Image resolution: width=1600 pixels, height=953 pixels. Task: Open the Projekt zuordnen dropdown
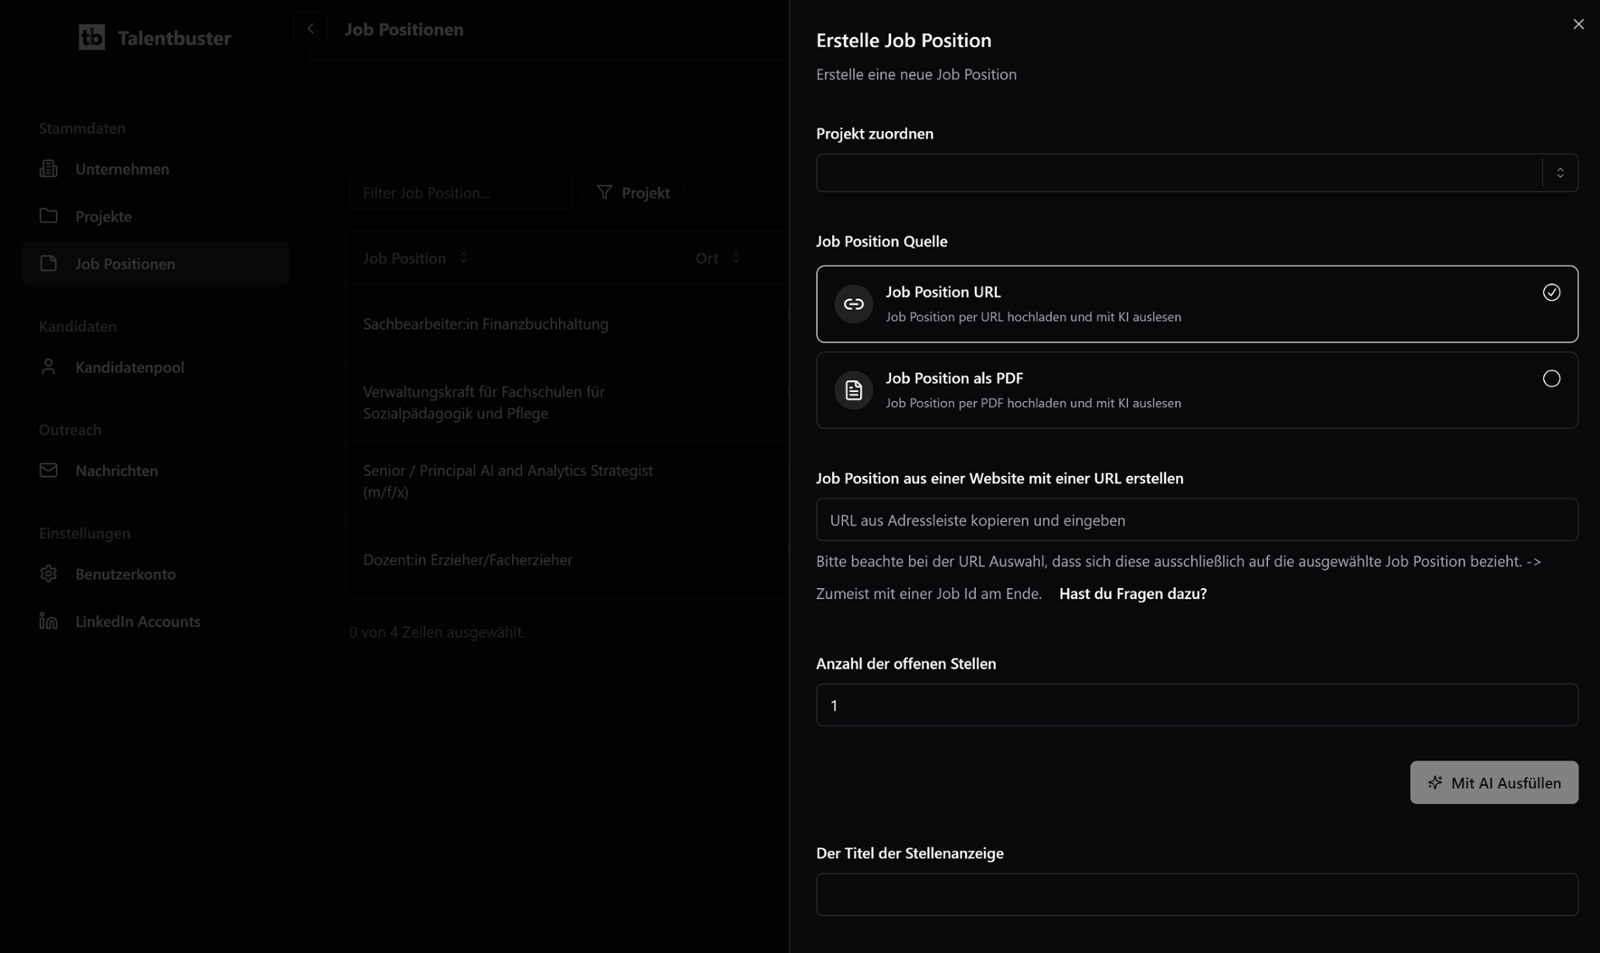pyautogui.click(x=1197, y=173)
